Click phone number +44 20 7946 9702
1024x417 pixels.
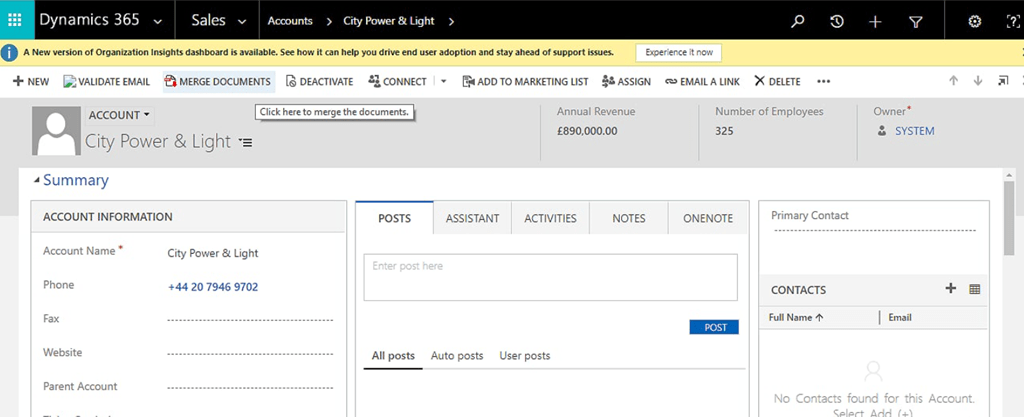point(213,287)
